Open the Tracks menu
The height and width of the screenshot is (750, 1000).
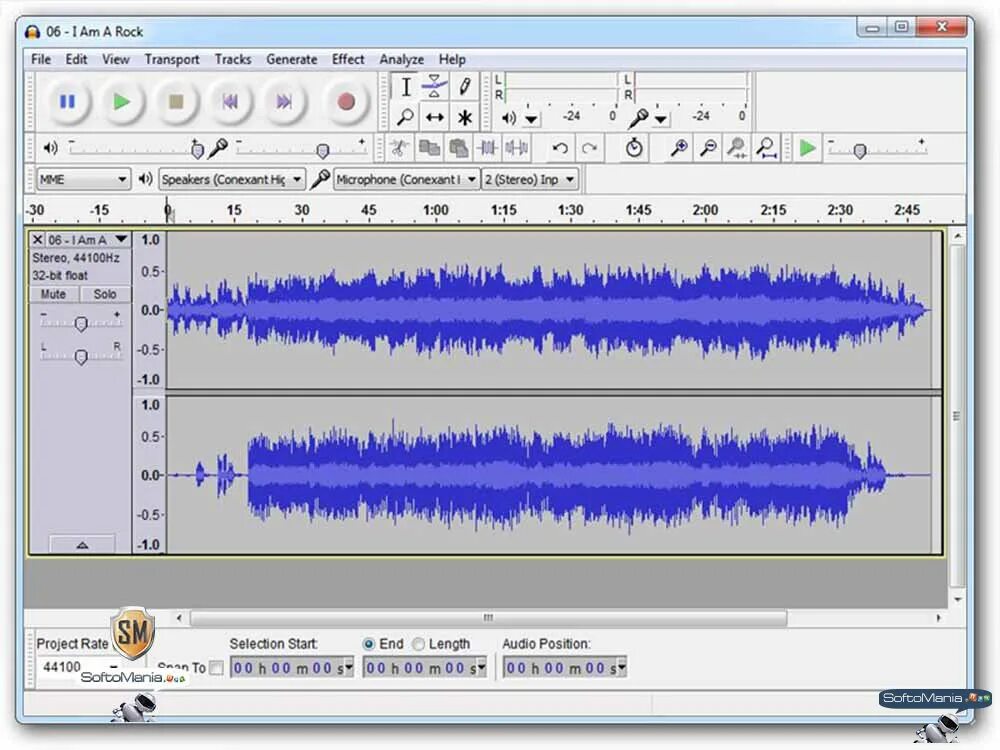pyautogui.click(x=233, y=59)
